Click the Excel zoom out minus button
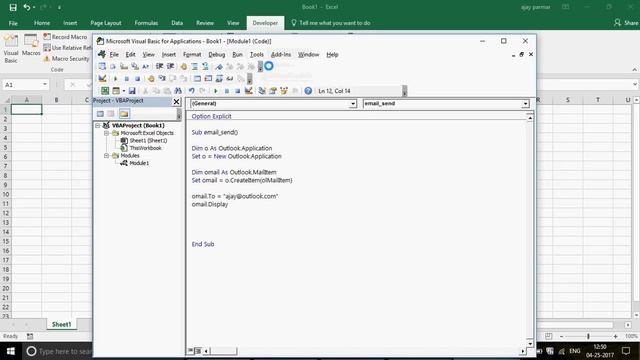 click(x=562, y=336)
